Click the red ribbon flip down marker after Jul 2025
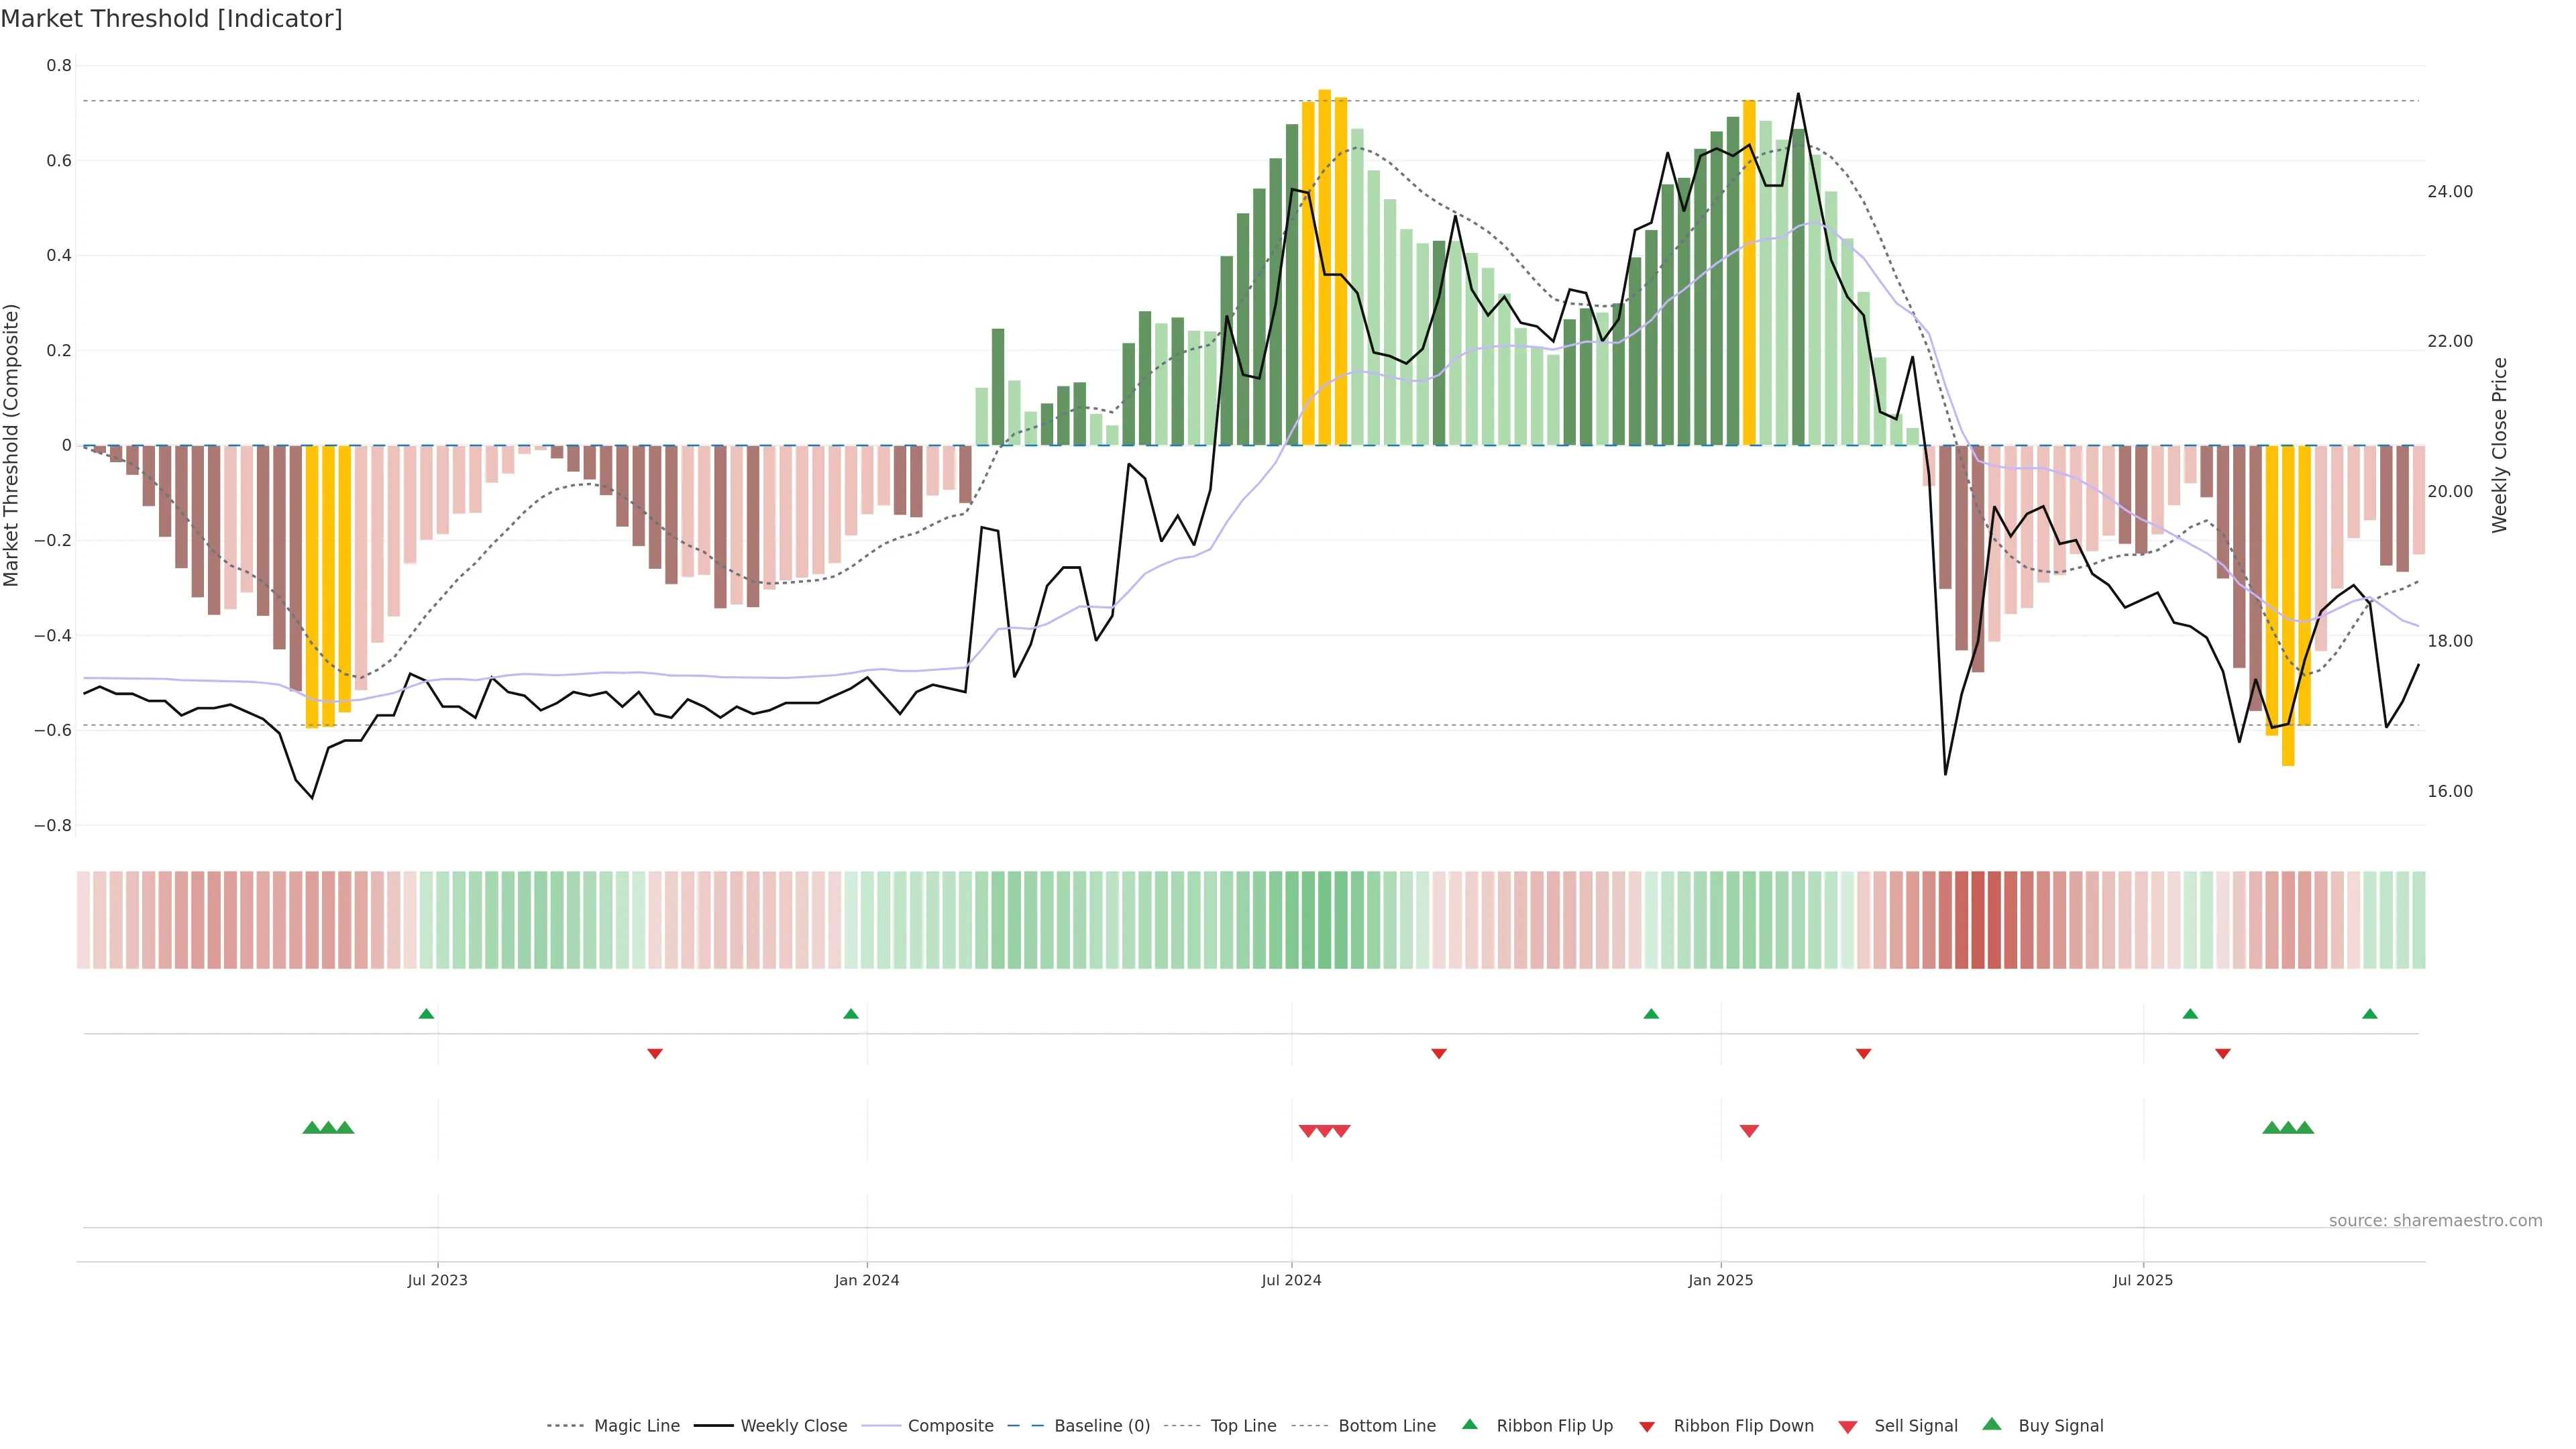 pos(2222,1054)
